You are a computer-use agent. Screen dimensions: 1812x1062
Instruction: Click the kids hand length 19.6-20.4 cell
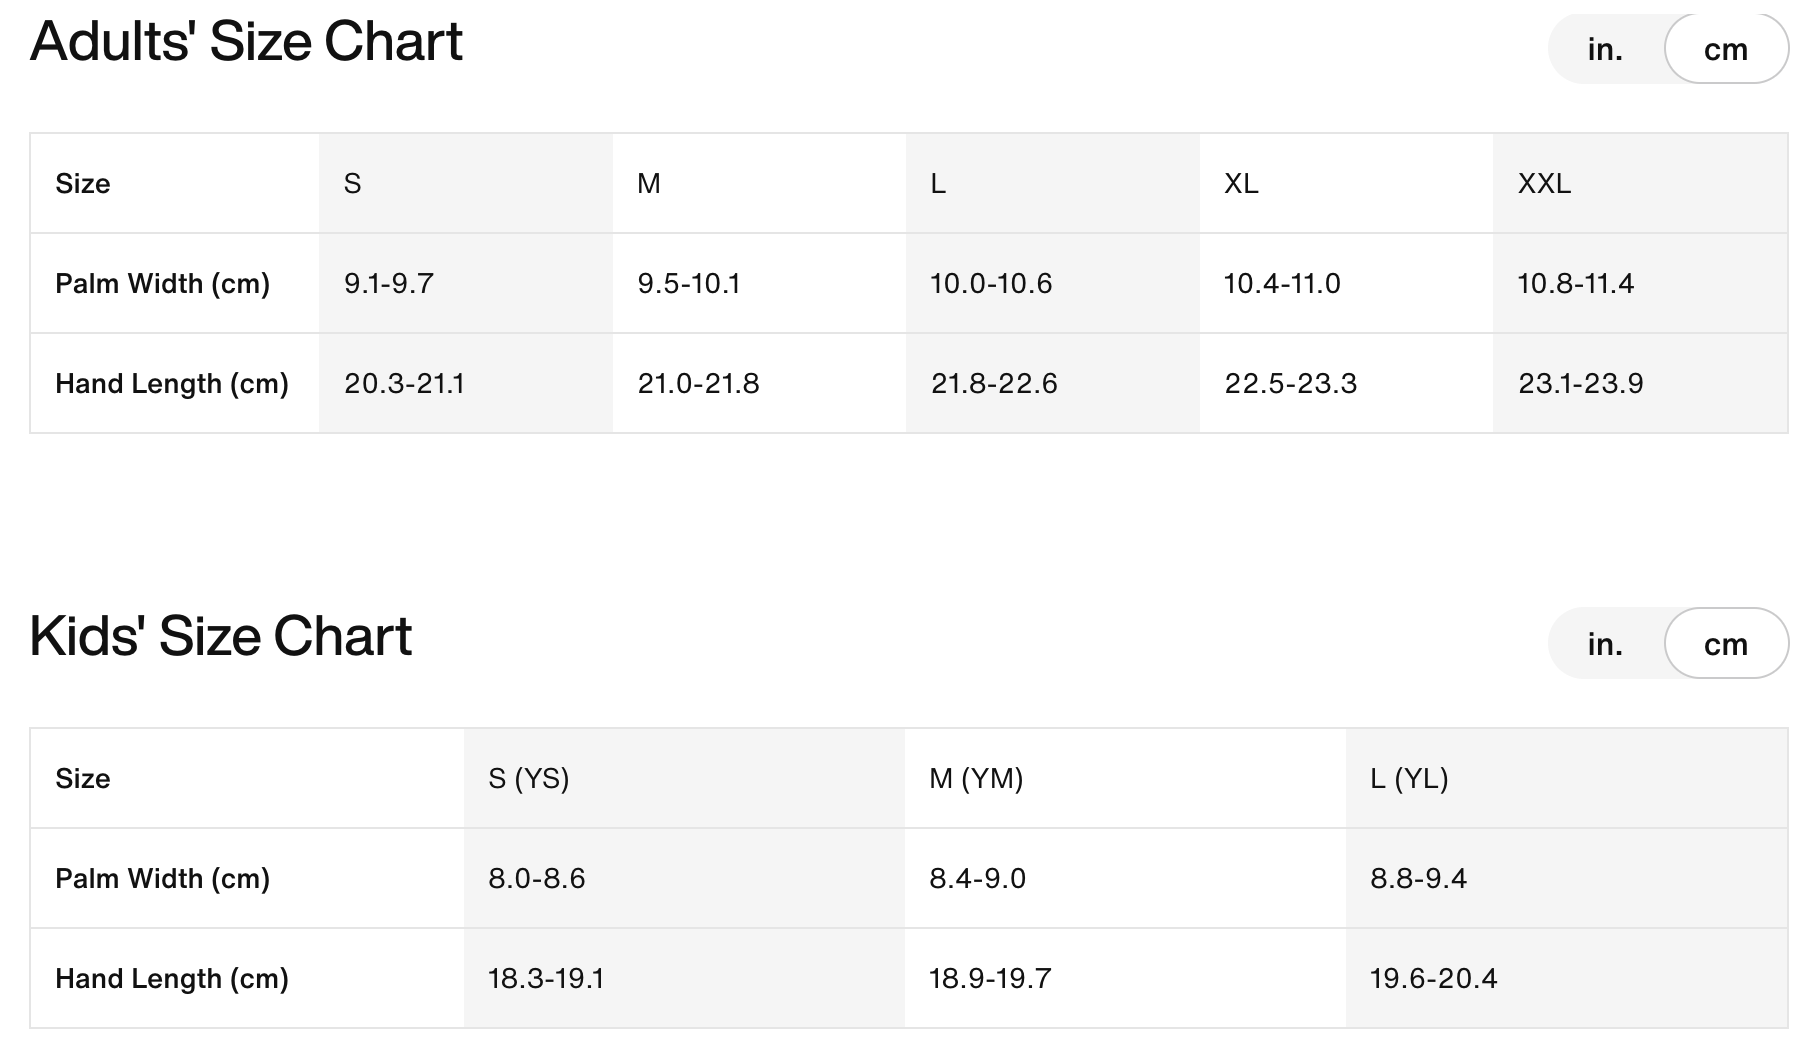1433,978
